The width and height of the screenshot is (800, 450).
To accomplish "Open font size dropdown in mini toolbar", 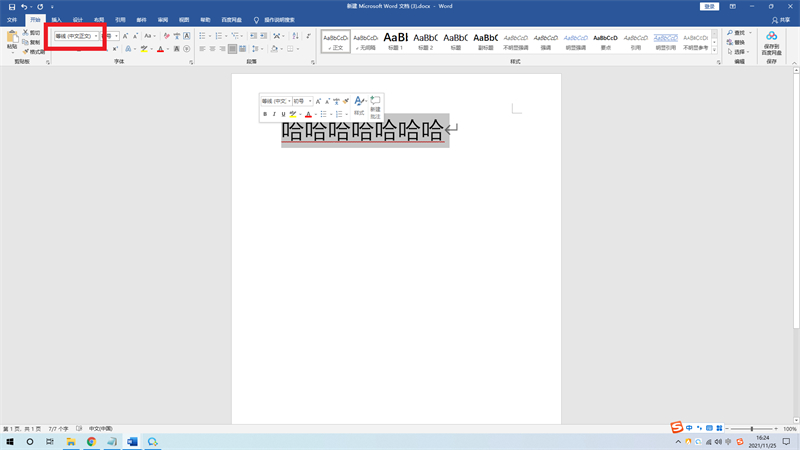I will point(310,101).
